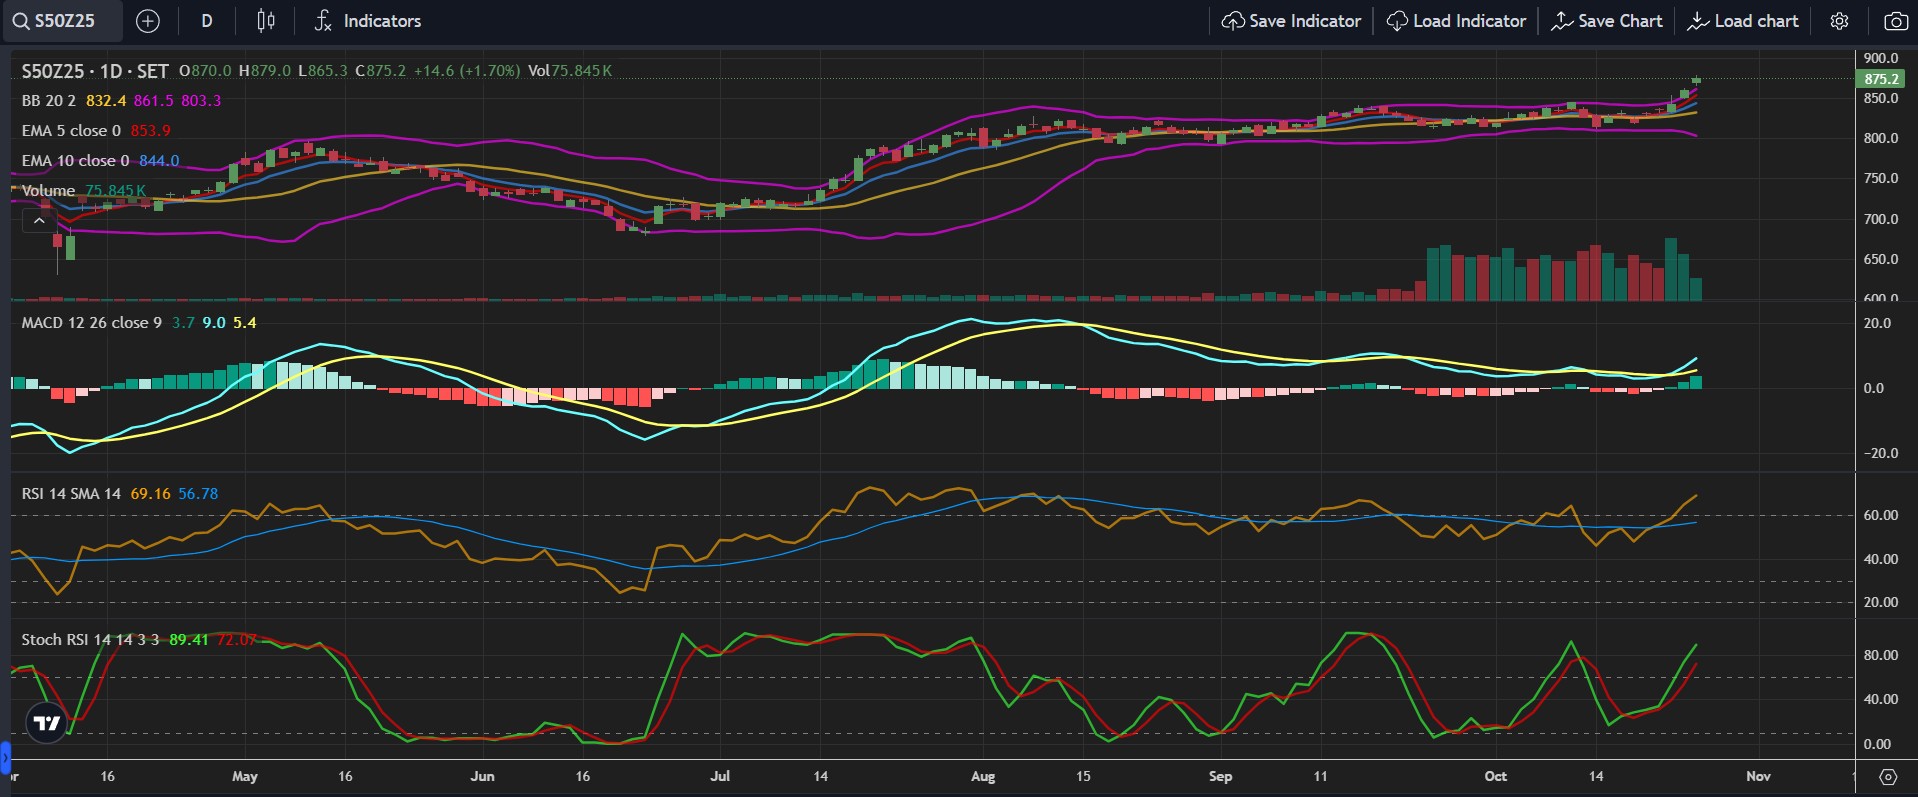This screenshot has width=1918, height=797.
Task: Click the May label on time axis
Action: click(245, 776)
